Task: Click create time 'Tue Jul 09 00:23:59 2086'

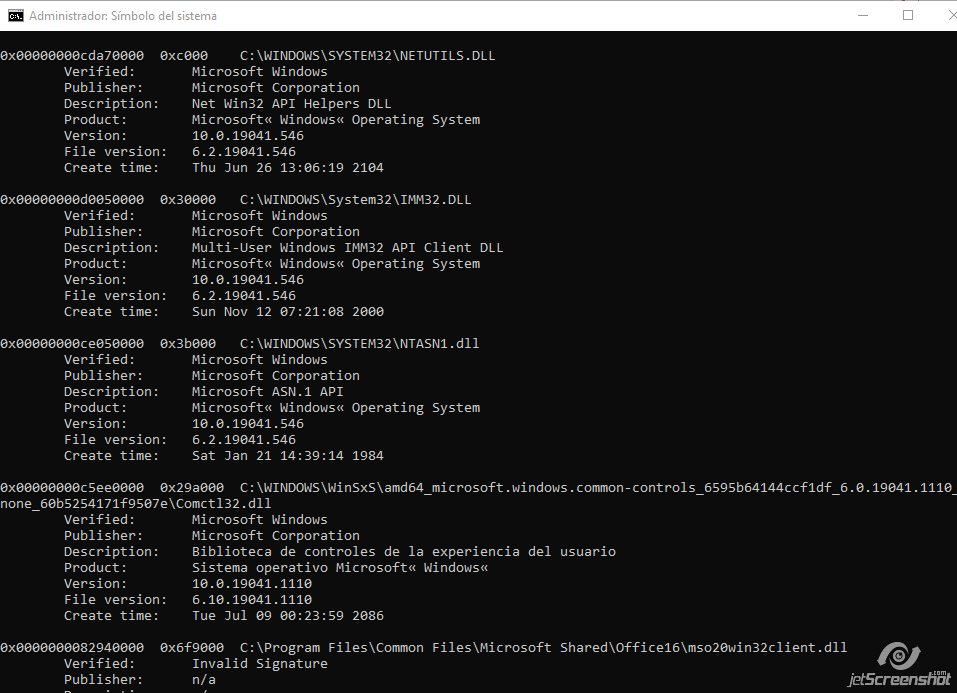Action: click(x=287, y=615)
